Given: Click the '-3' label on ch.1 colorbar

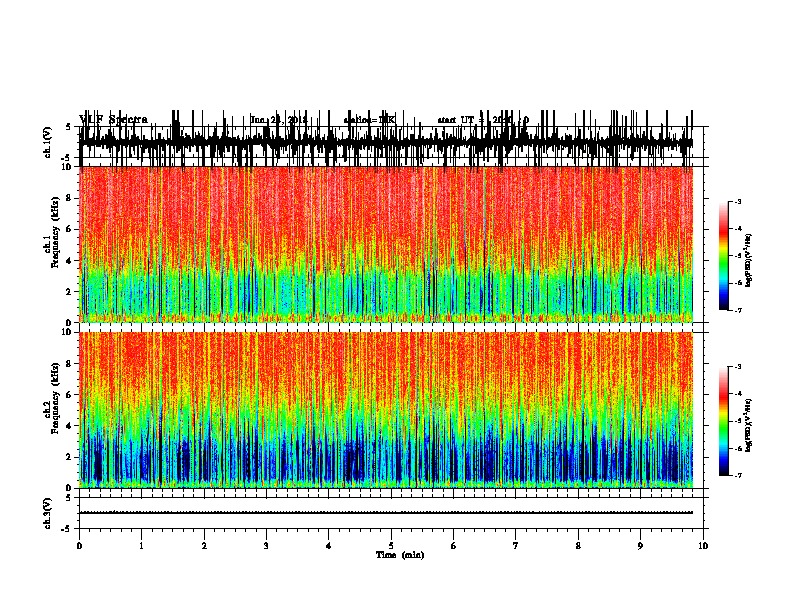Looking at the screenshot, I should click(737, 201).
